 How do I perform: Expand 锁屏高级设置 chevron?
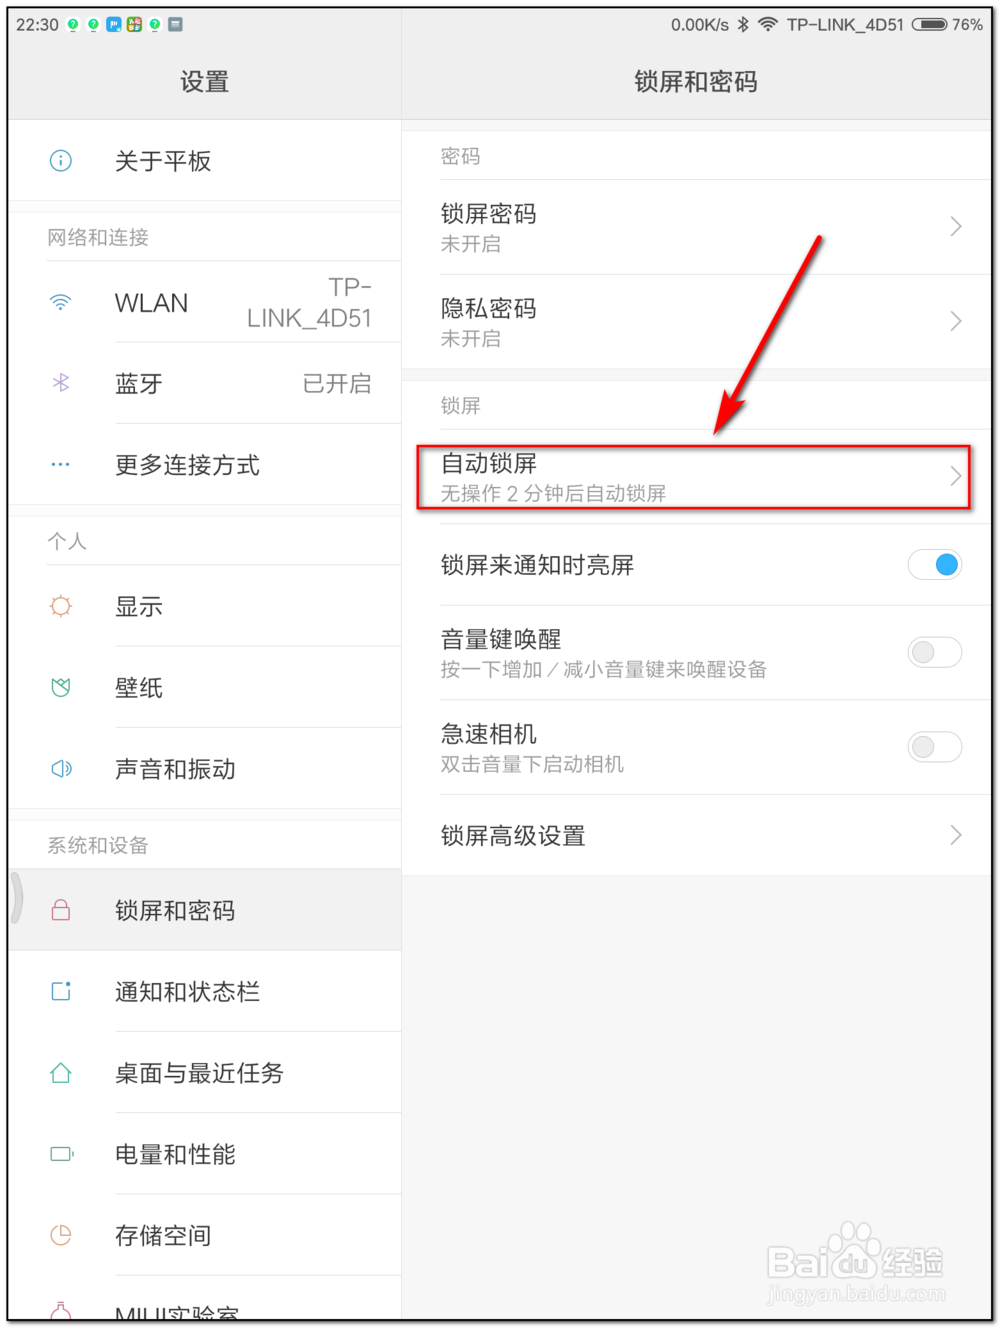coord(955,835)
